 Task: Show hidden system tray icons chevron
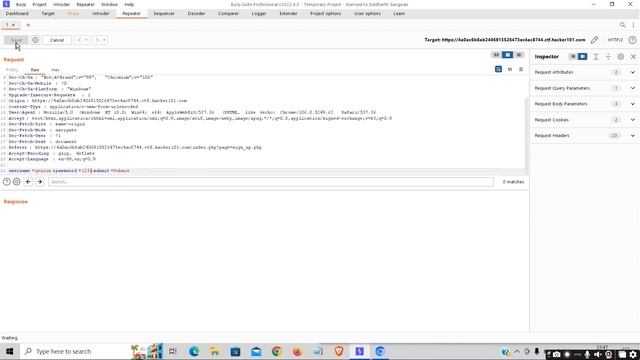(517, 351)
